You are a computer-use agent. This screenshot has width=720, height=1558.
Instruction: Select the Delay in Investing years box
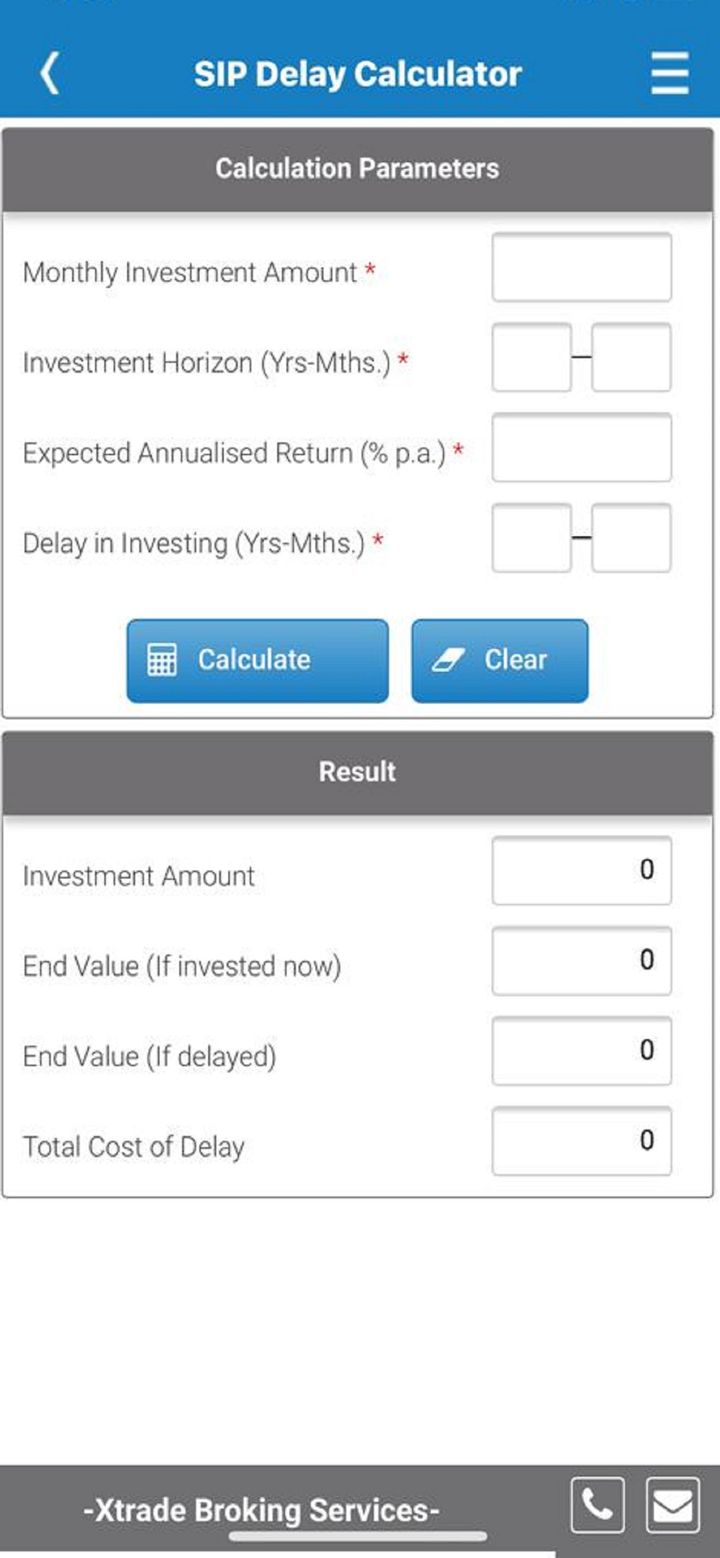pos(531,538)
